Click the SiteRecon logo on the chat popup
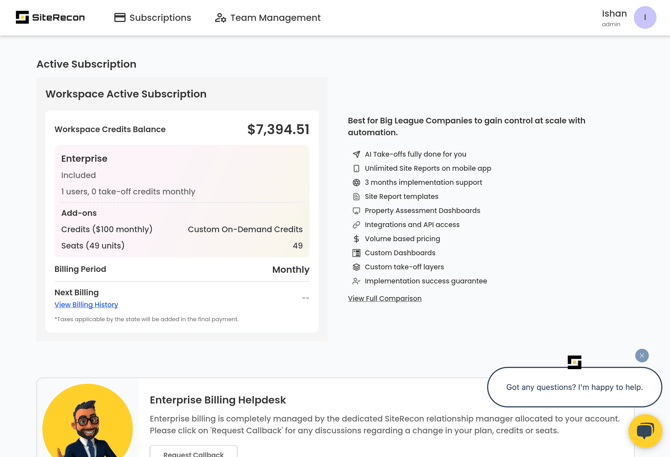 (574, 362)
